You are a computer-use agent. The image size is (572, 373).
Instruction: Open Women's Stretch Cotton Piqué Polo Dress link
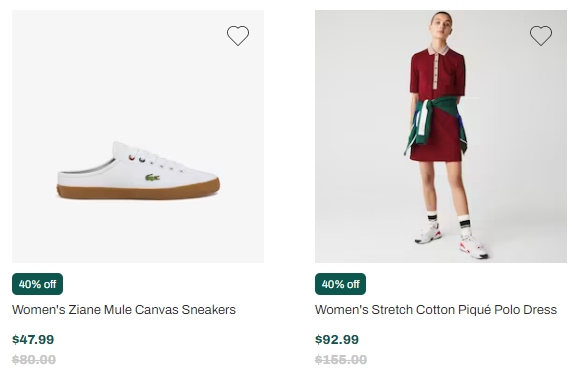coord(436,310)
